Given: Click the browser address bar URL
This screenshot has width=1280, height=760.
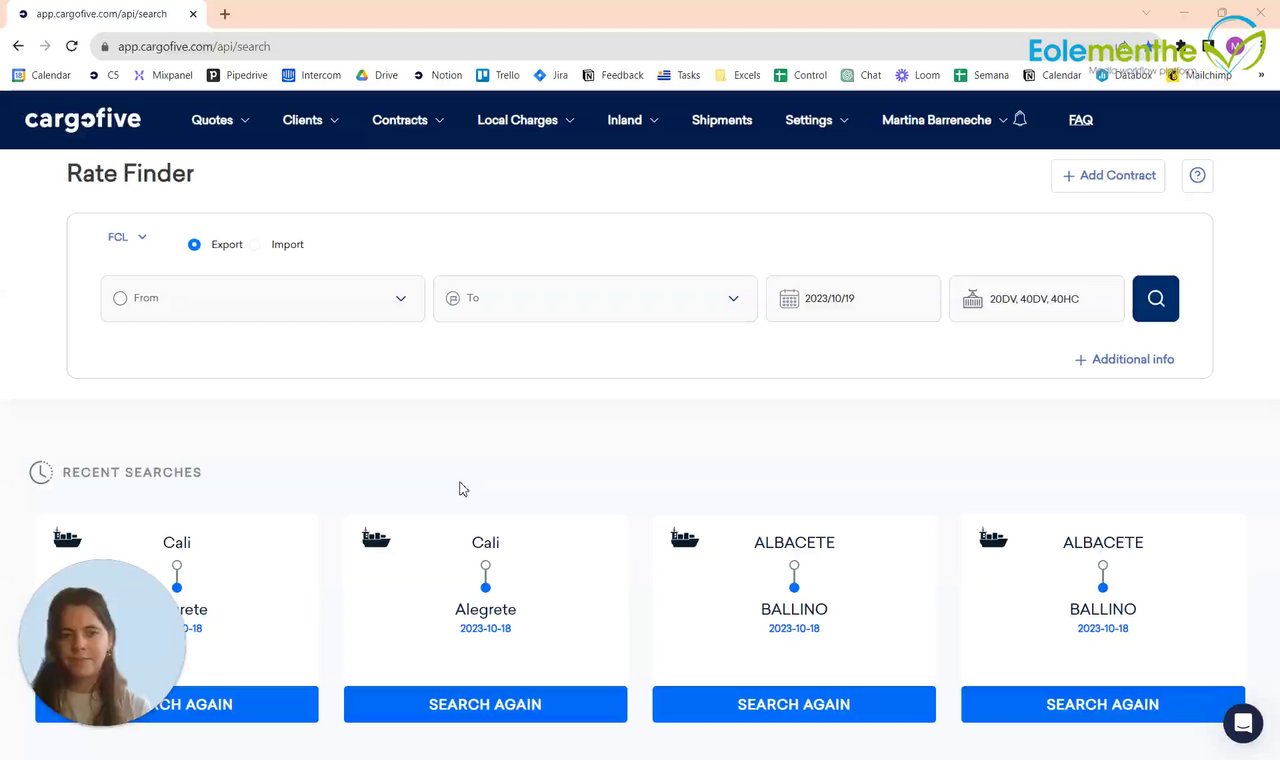Looking at the screenshot, I should [x=194, y=46].
